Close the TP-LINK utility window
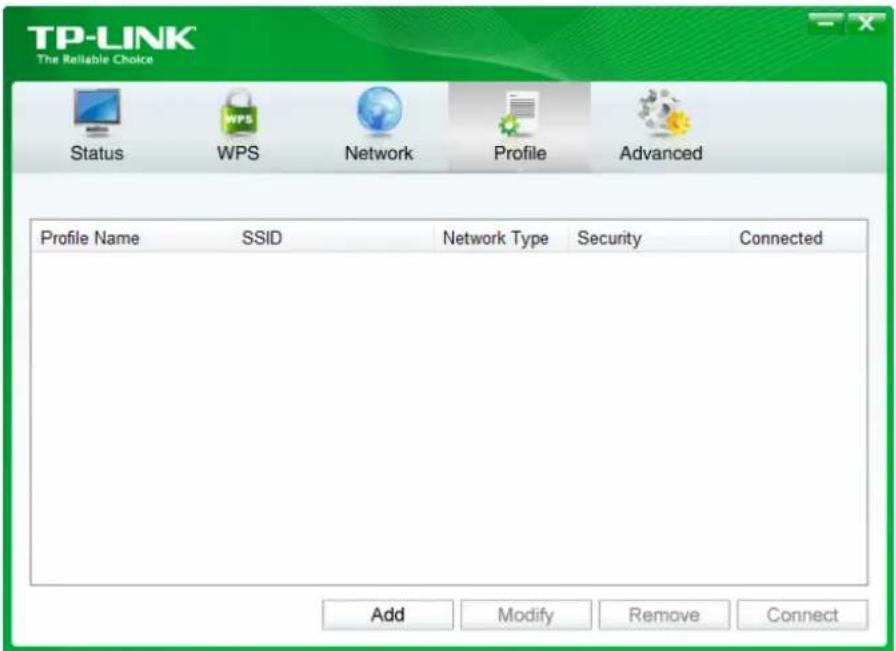The height and width of the screenshot is (651, 896). 866,24
